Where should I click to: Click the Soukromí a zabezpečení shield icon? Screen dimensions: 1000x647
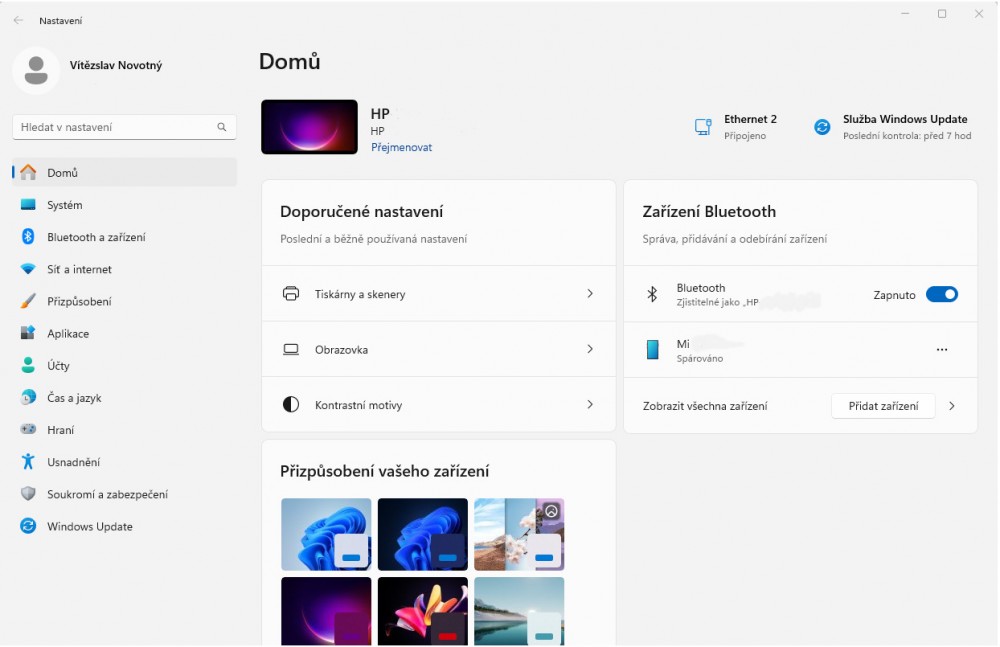pyautogui.click(x=28, y=494)
